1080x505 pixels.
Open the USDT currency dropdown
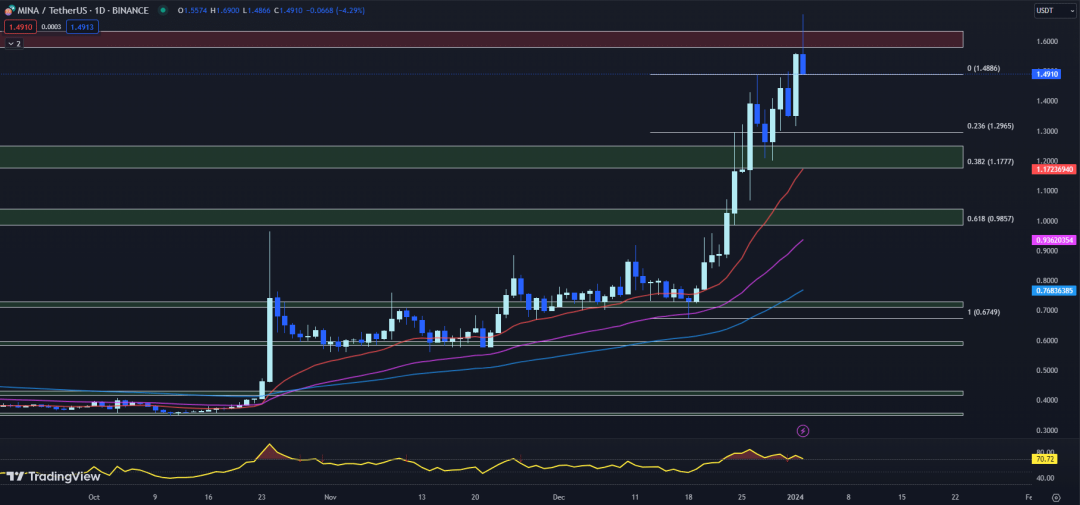(x=1054, y=10)
